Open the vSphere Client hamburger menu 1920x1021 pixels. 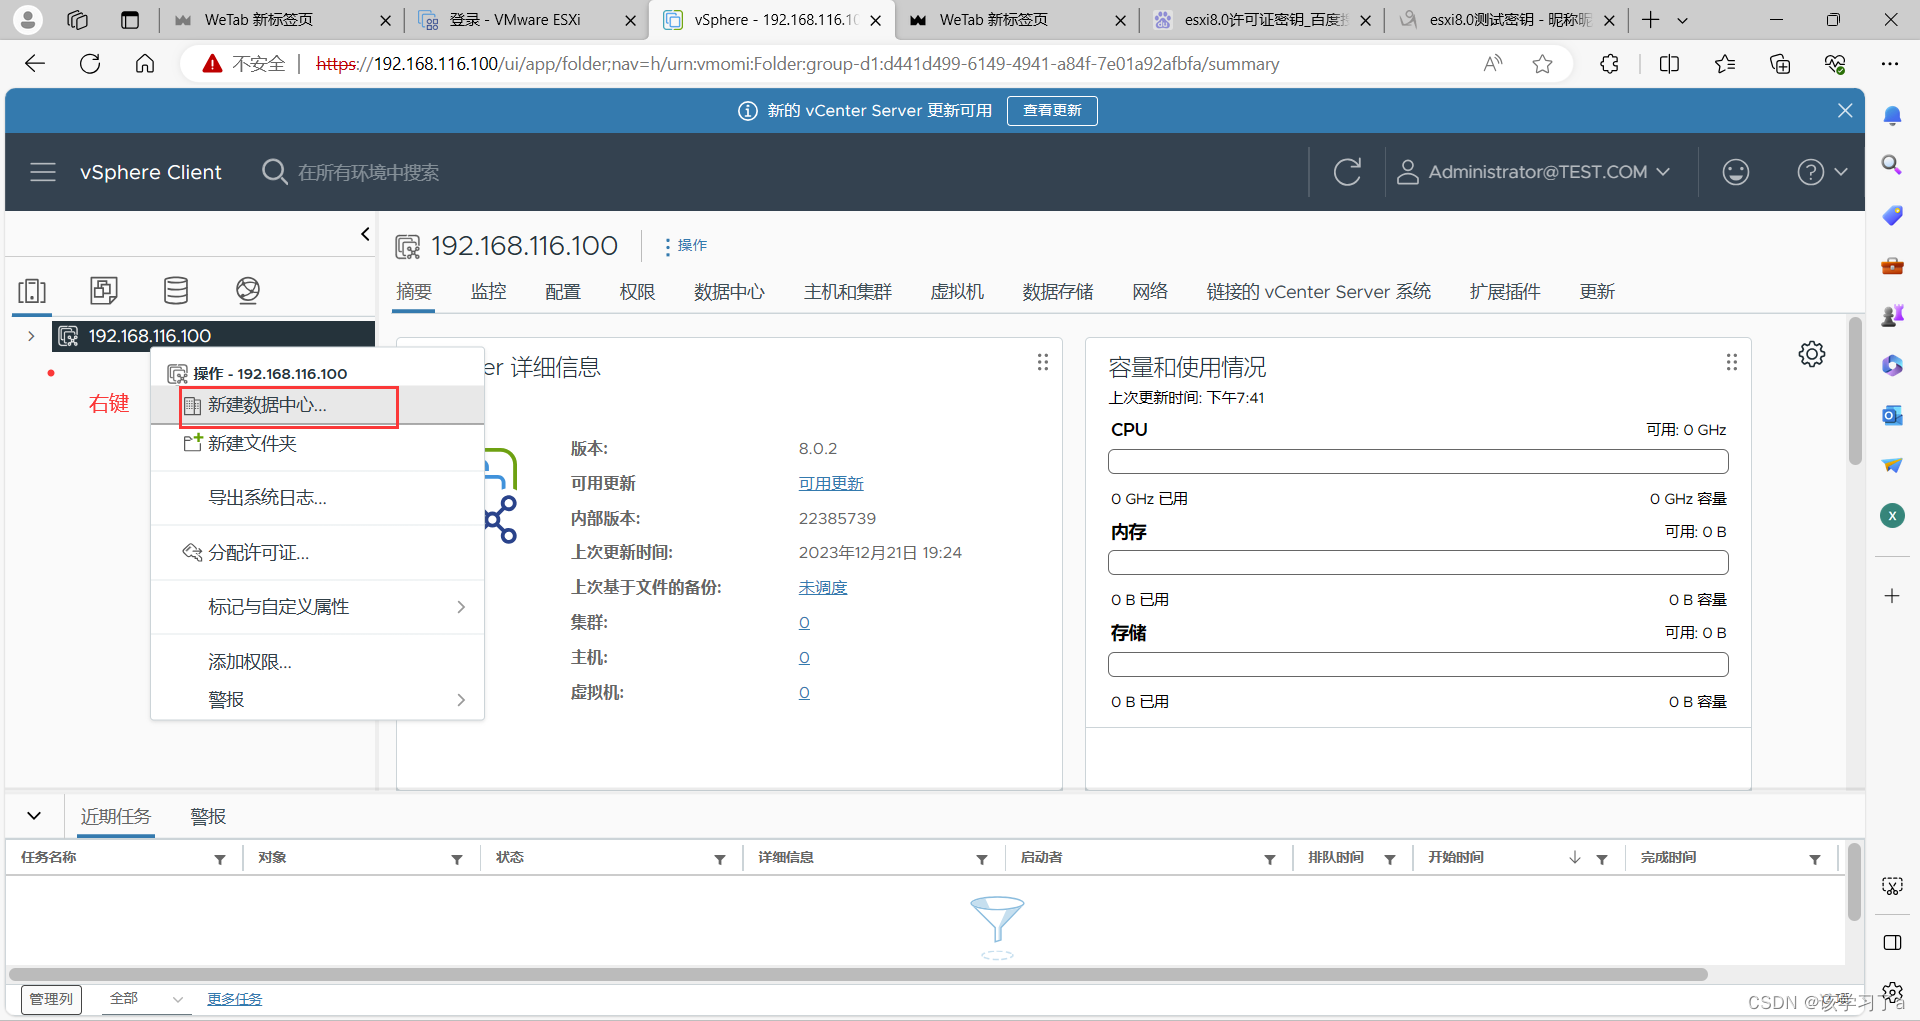coord(43,172)
